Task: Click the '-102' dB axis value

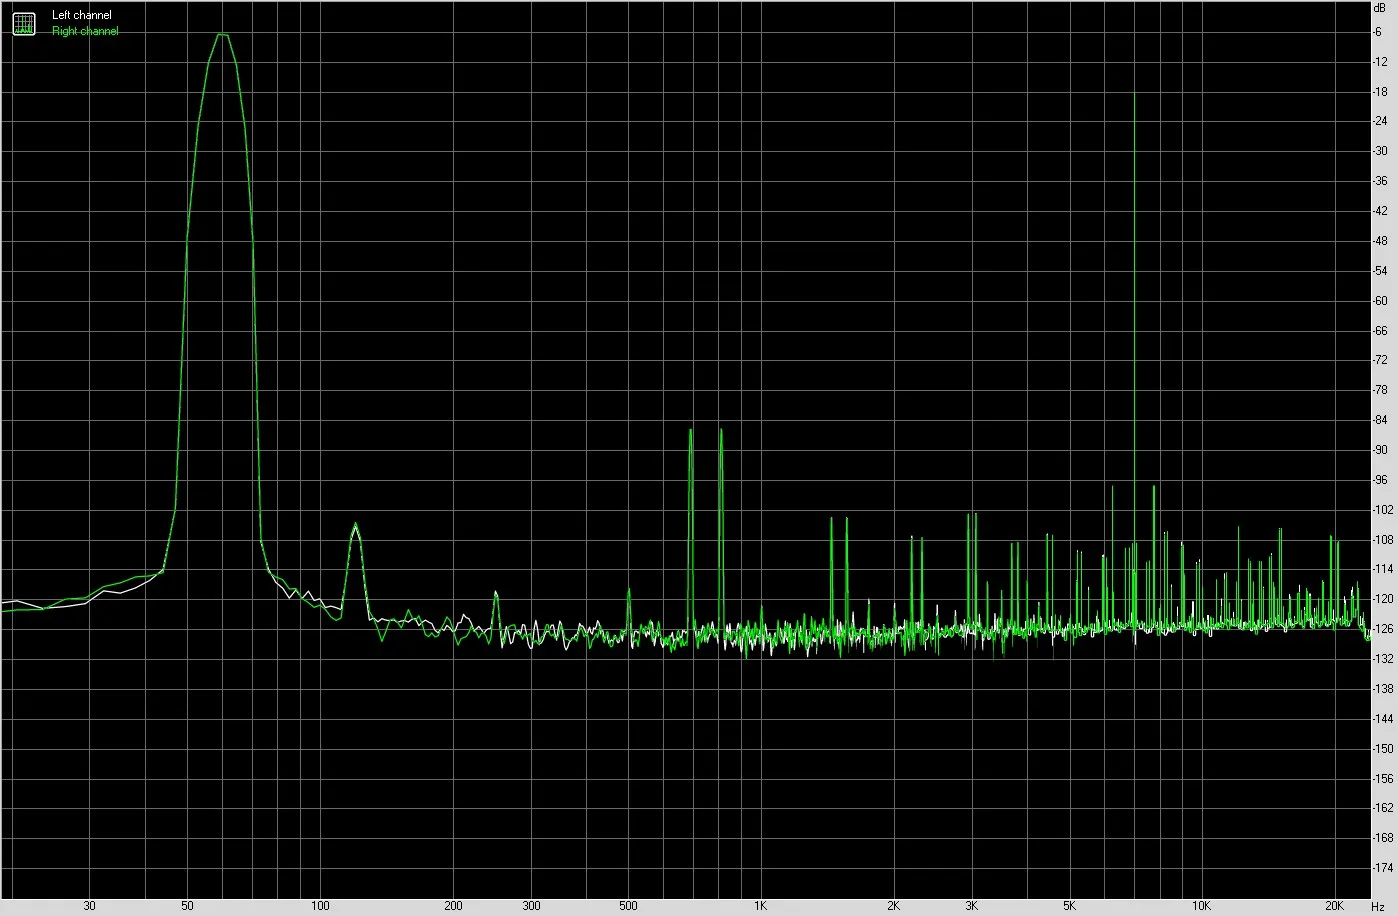Action: click(1384, 510)
